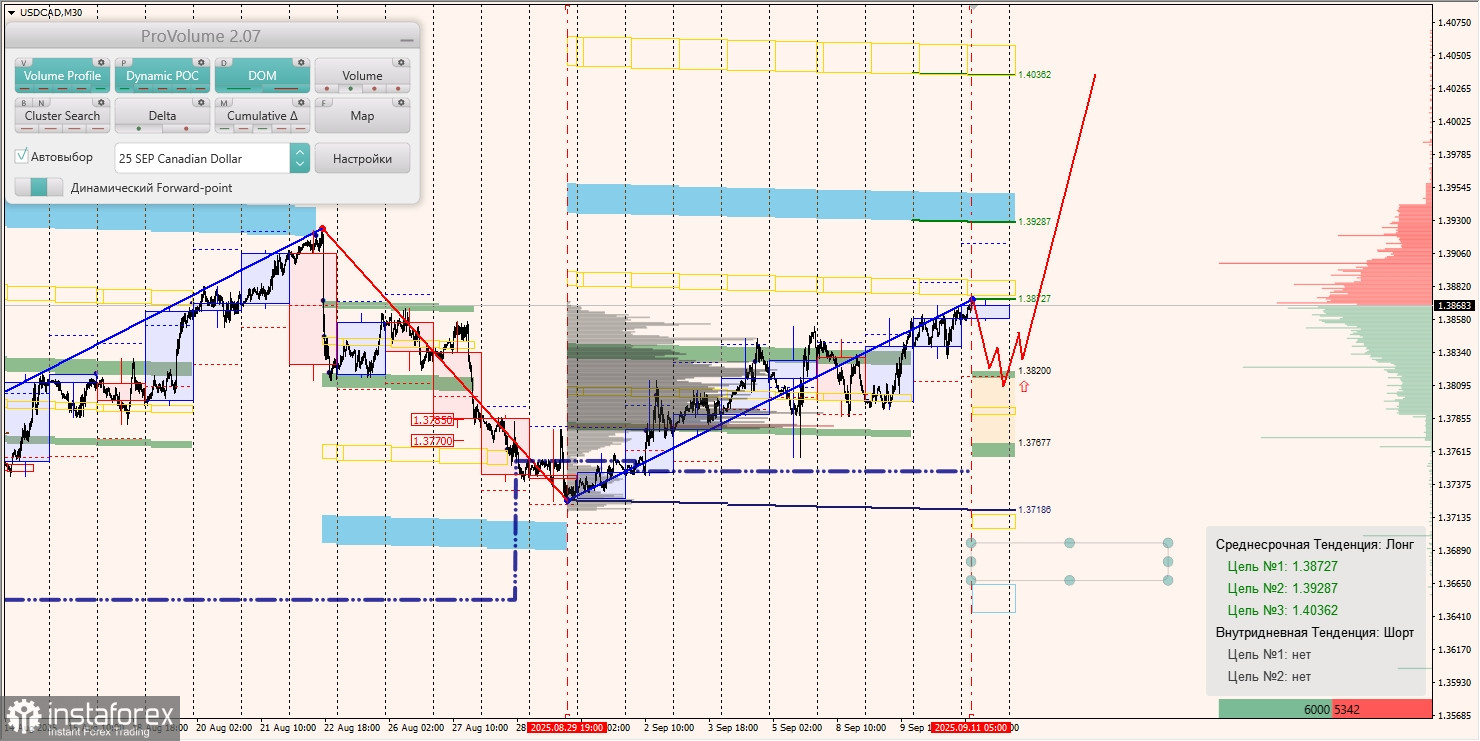
Task: Click the 1.38200 level label on chart
Action: [x=1035, y=371]
